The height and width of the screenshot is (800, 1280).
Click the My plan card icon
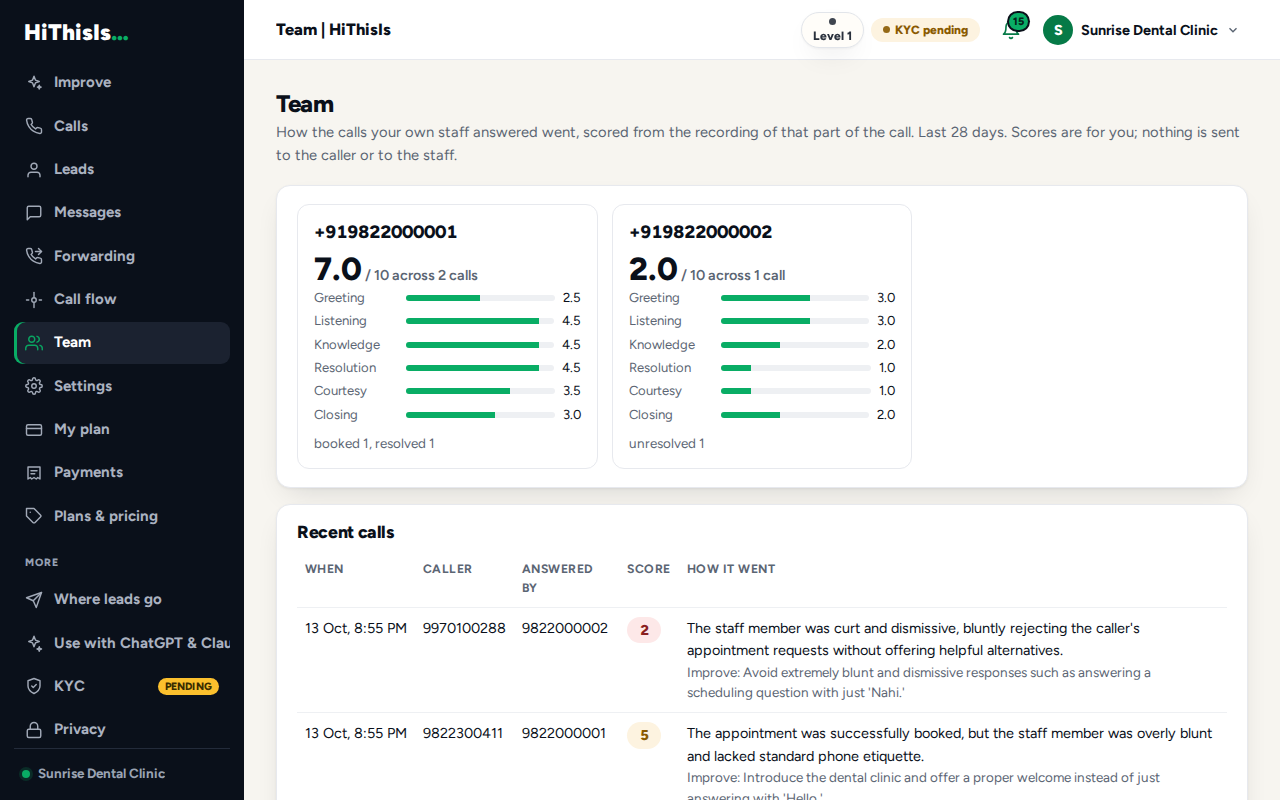click(x=34, y=429)
